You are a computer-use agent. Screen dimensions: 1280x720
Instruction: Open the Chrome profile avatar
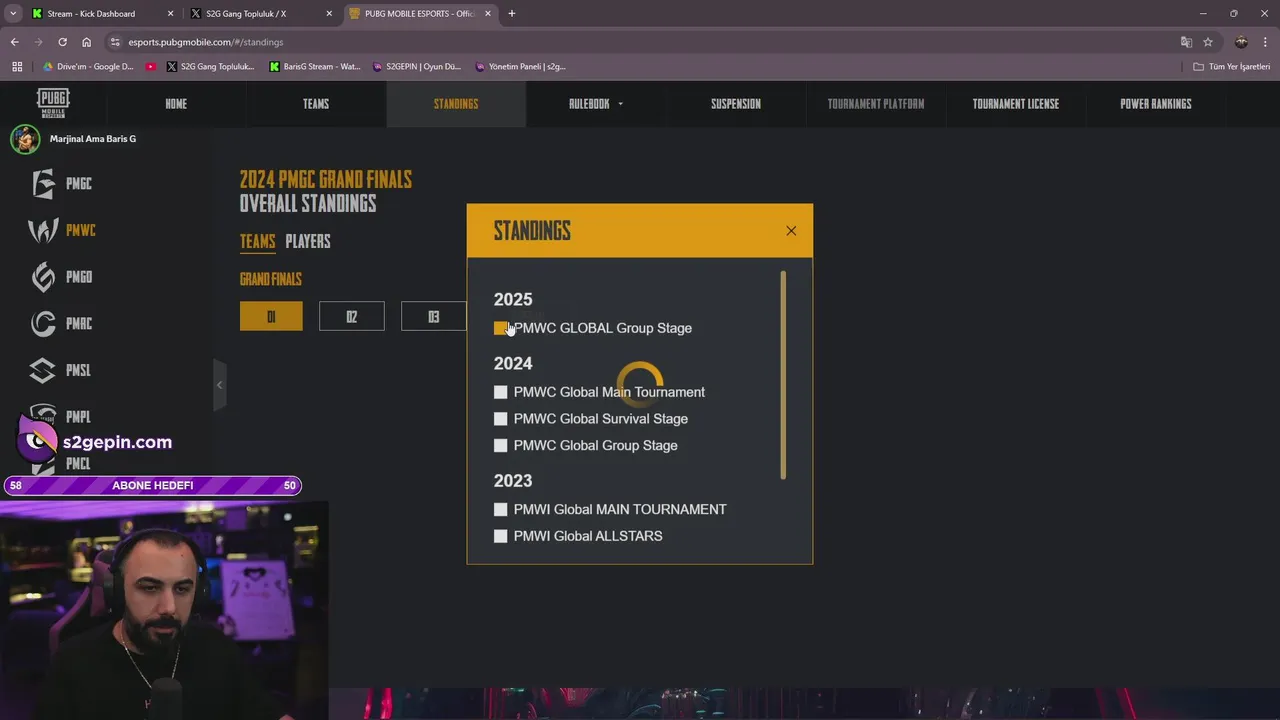[1241, 42]
